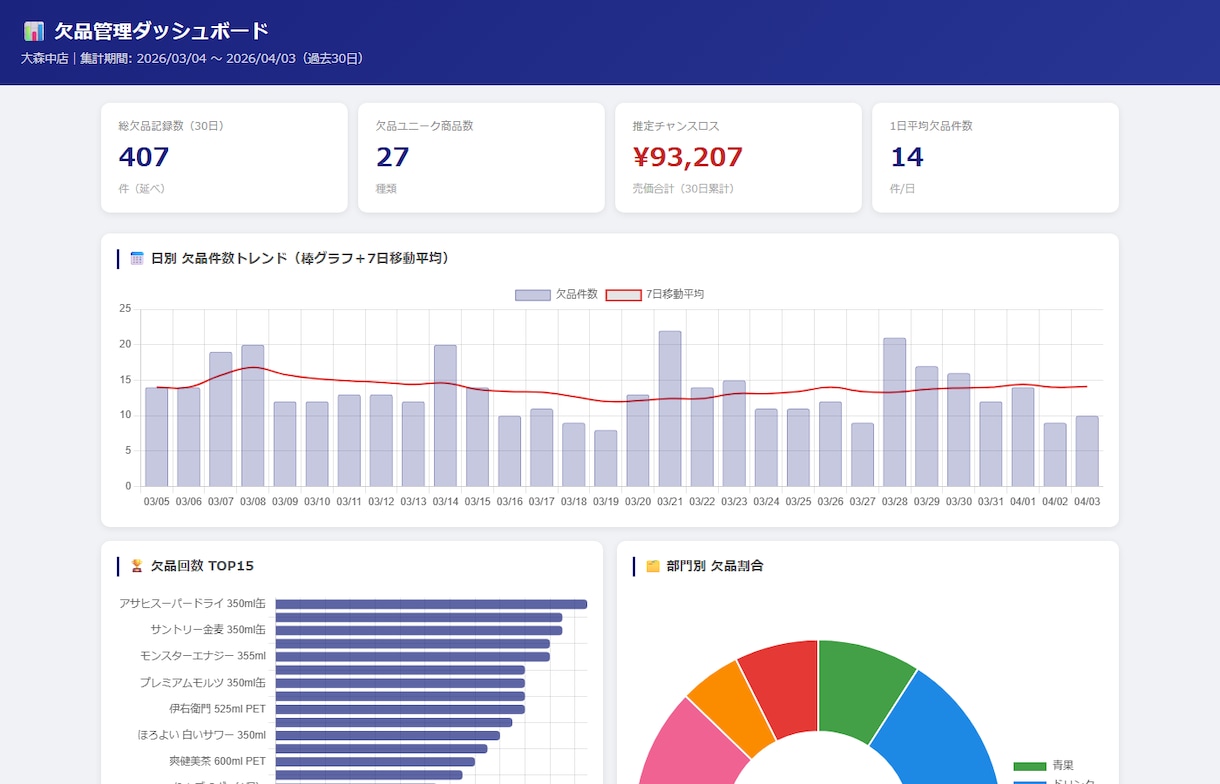Click the 04/01 date axis label
The image size is (1220, 784).
click(x=1023, y=502)
